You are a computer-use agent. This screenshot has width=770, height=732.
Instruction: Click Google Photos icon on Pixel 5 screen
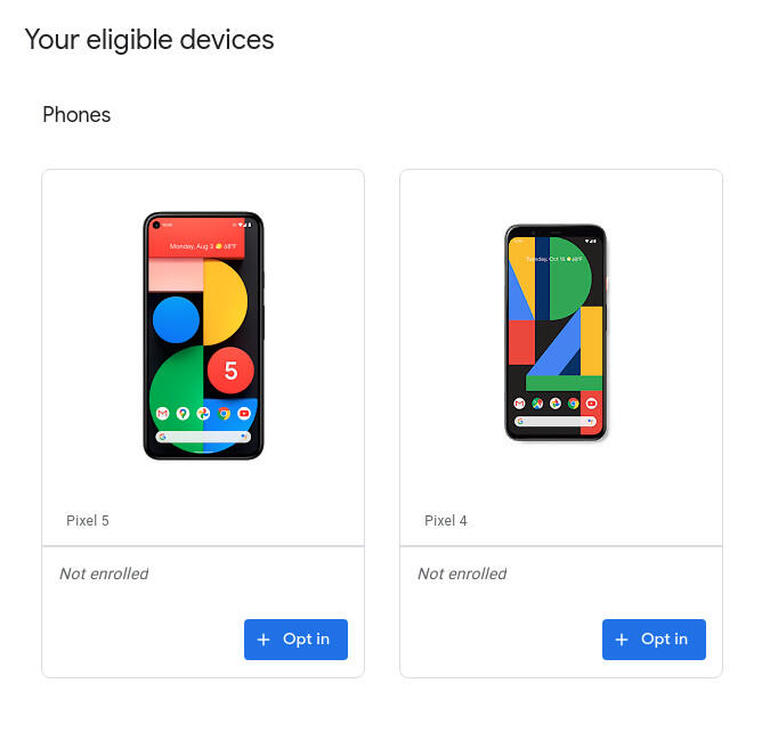pos(203,413)
